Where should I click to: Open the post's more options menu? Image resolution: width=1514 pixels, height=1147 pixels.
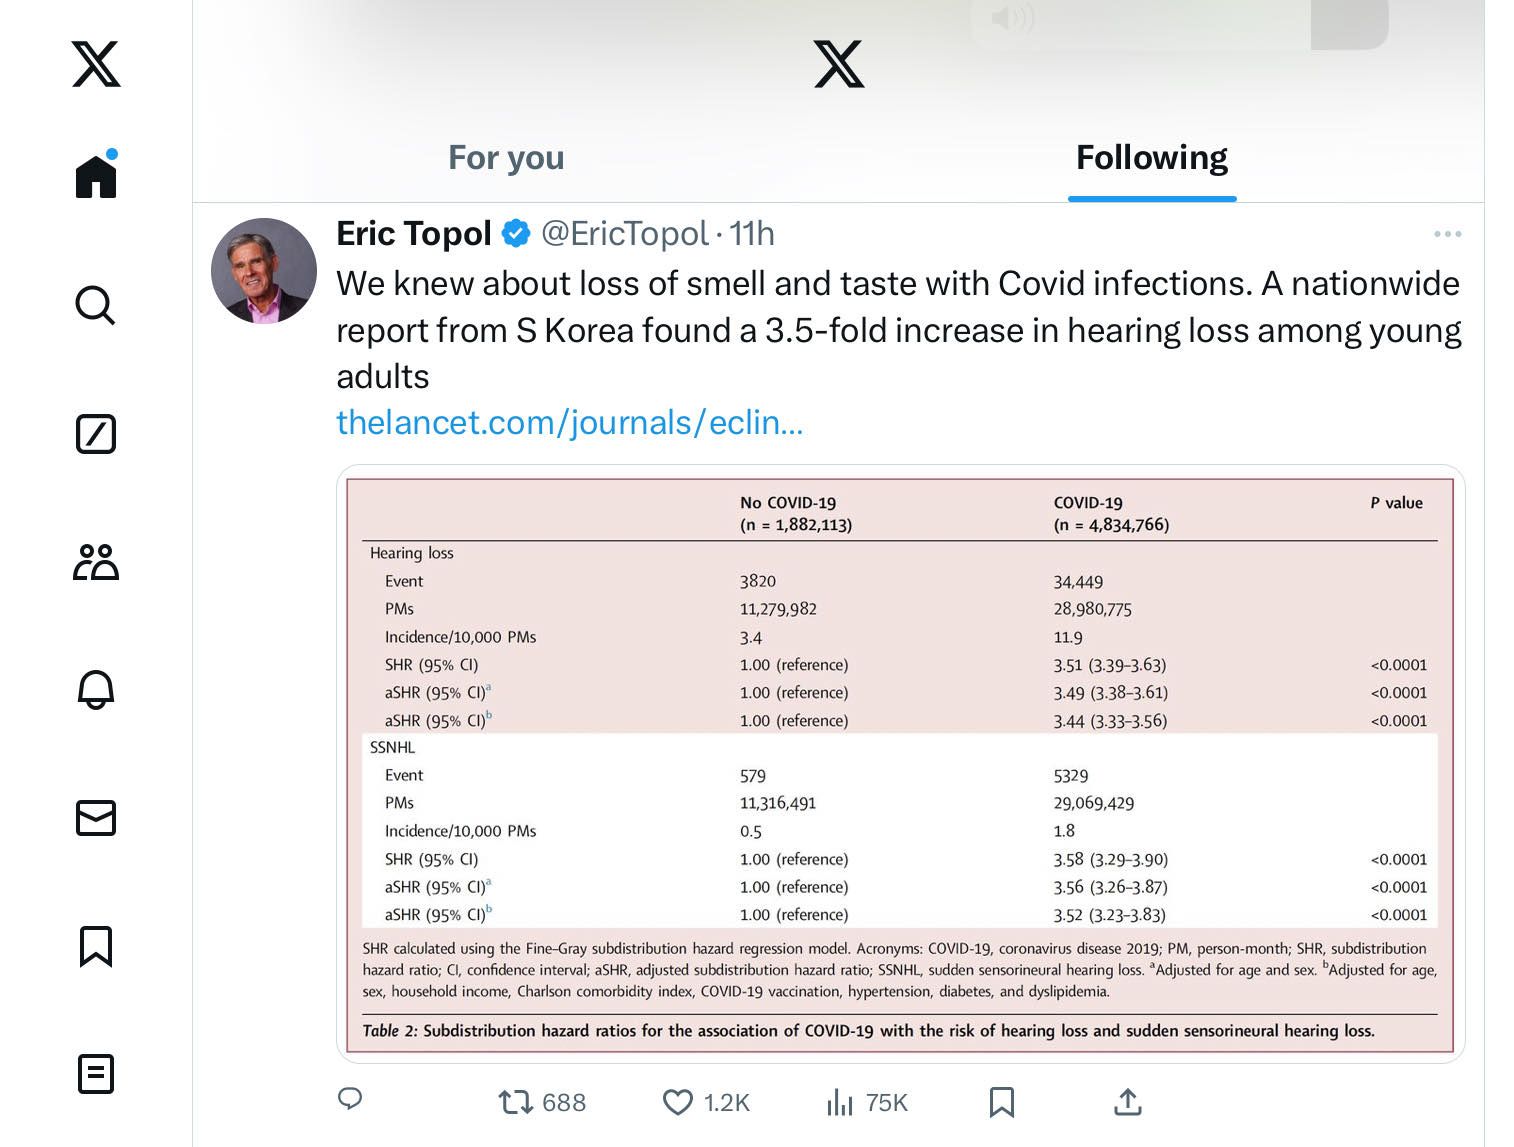1447,234
